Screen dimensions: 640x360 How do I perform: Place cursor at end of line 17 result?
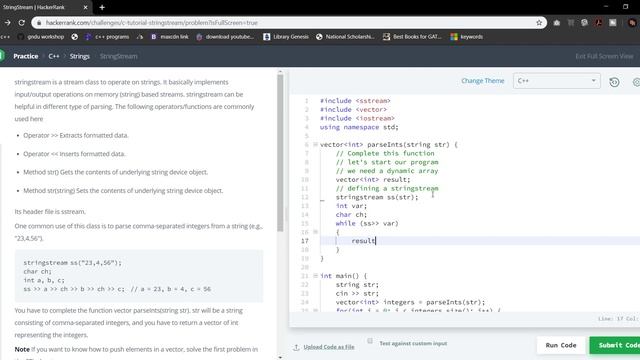tap(376, 241)
